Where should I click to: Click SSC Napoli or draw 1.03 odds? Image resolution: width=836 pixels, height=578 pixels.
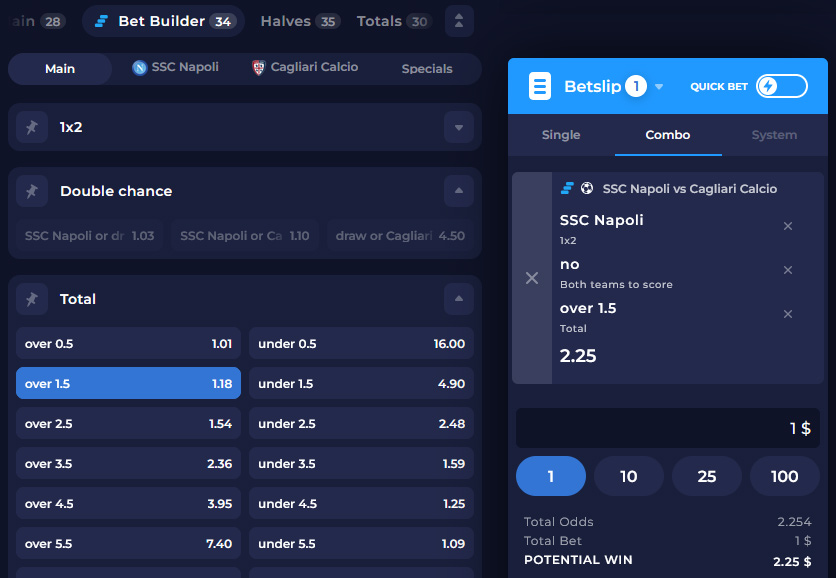click(x=90, y=236)
